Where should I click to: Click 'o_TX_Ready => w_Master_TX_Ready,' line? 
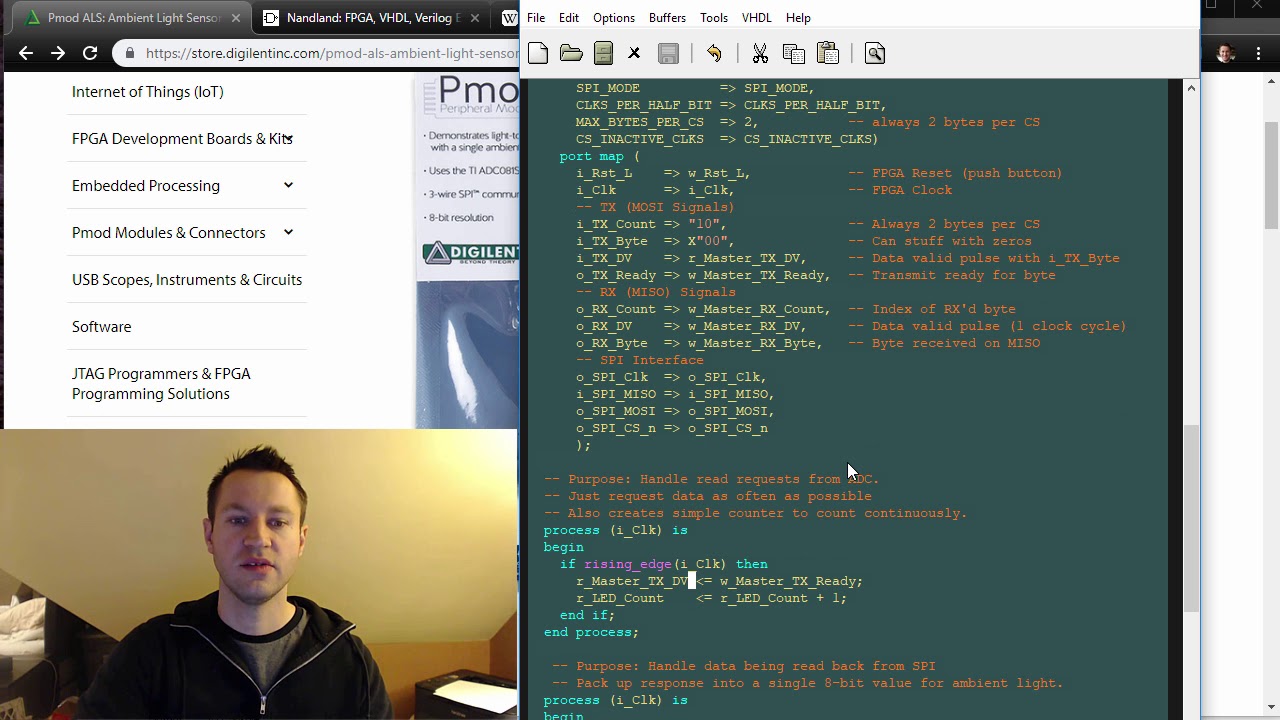(703, 275)
